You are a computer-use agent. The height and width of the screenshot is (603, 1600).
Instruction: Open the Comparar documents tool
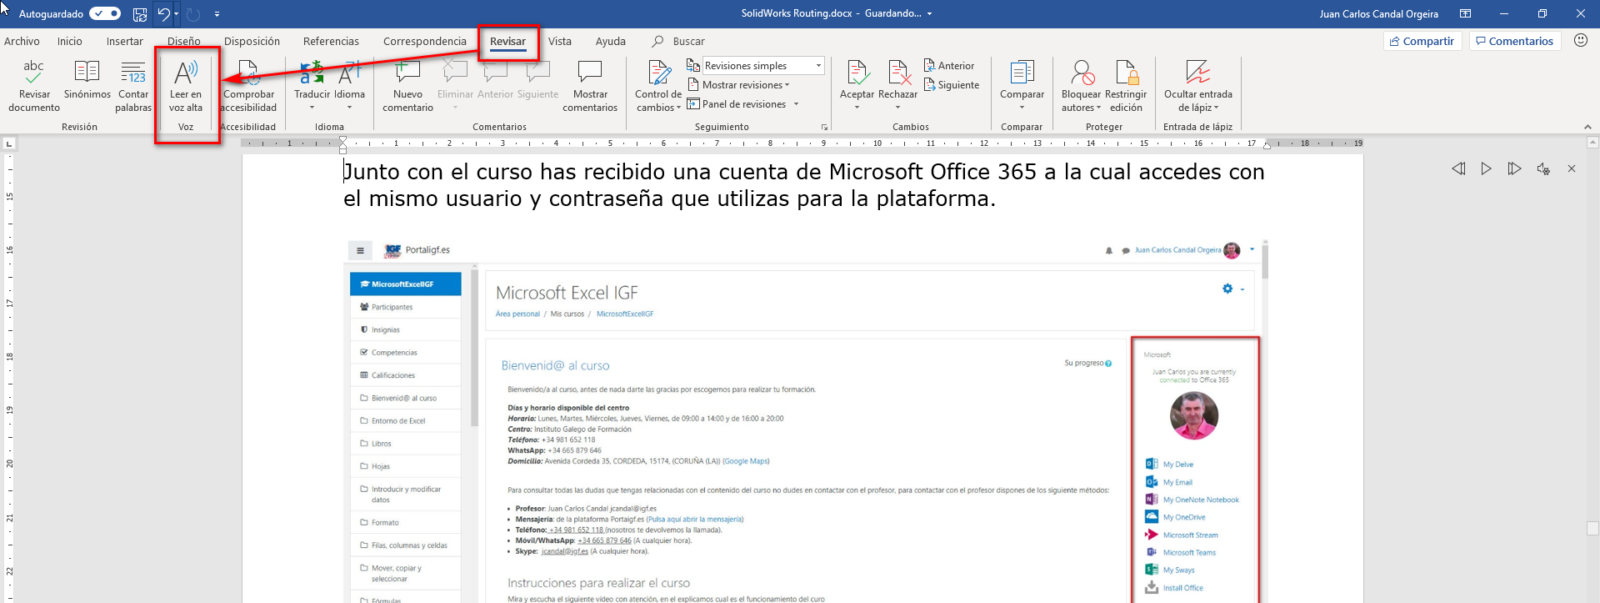click(x=1021, y=73)
